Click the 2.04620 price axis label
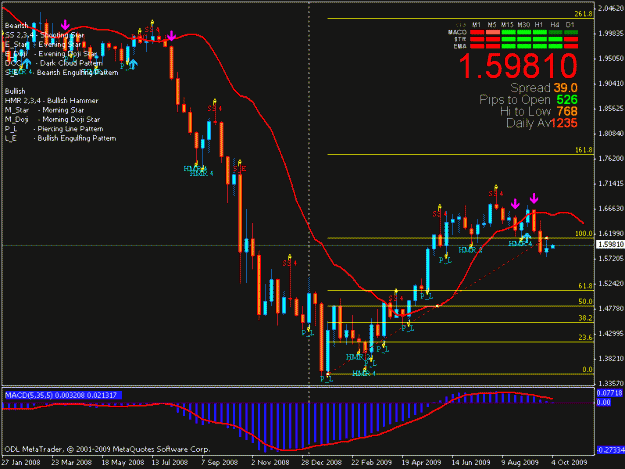625x469 pixels. point(611,8)
